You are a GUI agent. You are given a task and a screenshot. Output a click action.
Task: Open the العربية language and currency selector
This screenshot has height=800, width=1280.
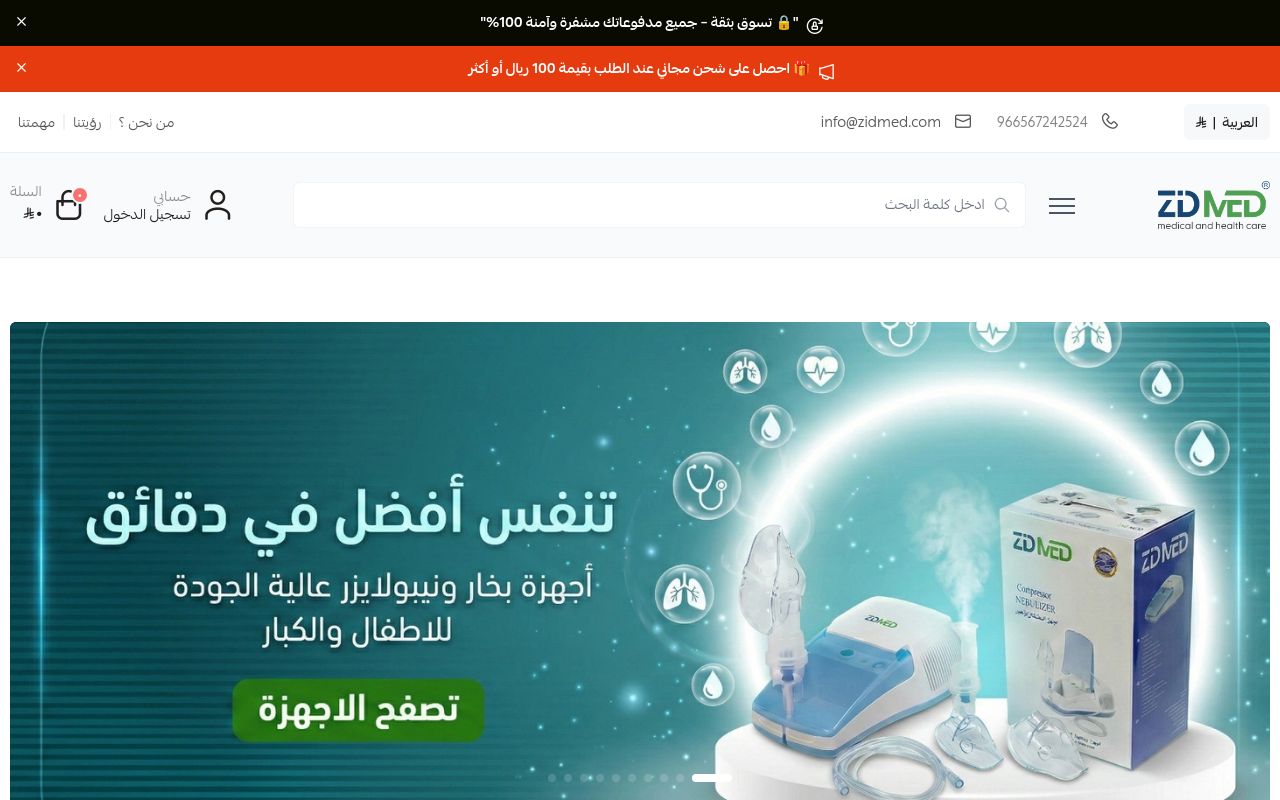[x=1227, y=122]
